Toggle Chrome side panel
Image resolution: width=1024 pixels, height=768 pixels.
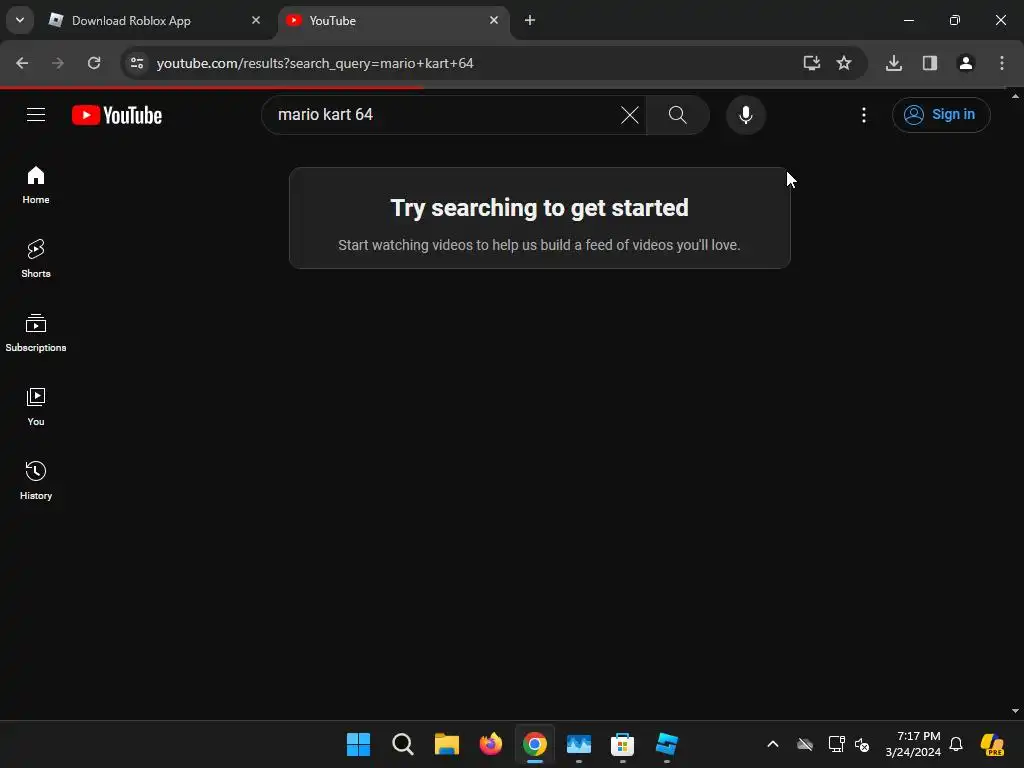tap(930, 63)
